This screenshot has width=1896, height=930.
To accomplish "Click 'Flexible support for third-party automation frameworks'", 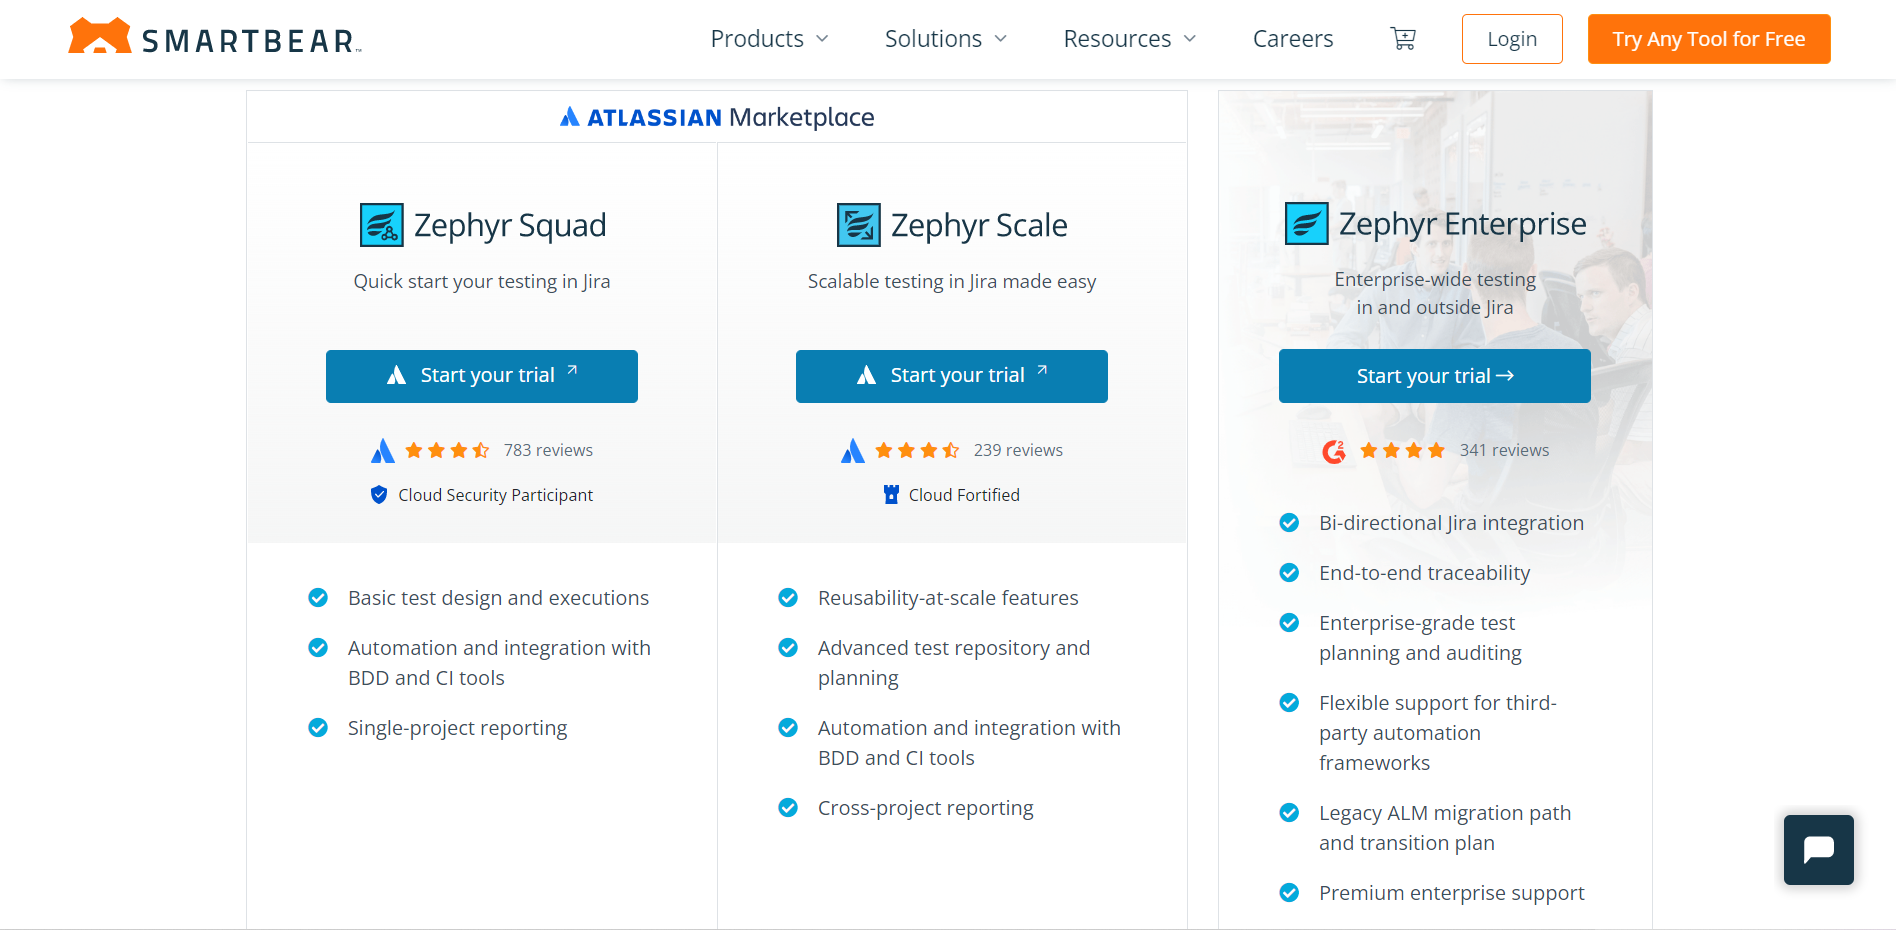I will click(1438, 733).
